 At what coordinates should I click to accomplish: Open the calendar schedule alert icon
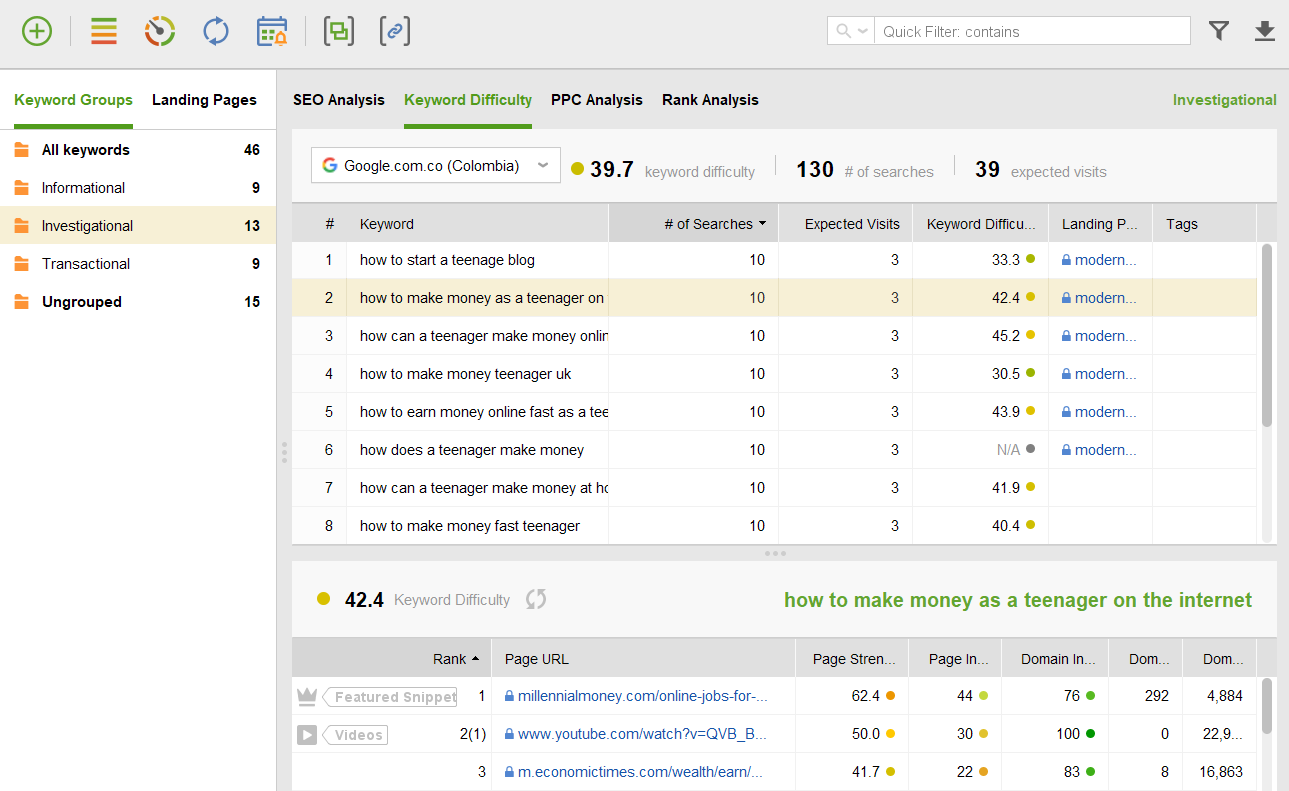(x=272, y=31)
